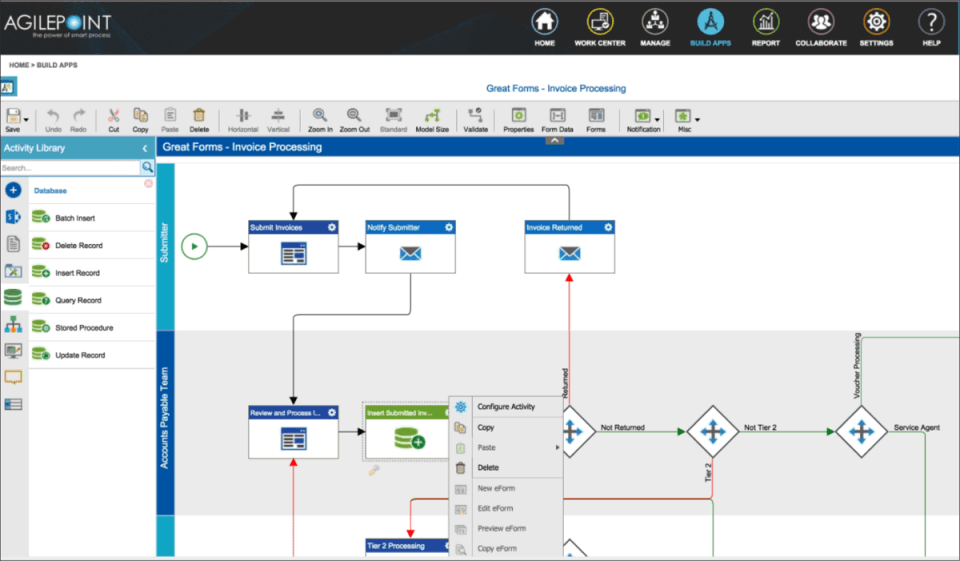Click the Cut scissors icon
Image resolution: width=960 pixels, height=561 pixels.
(113, 115)
